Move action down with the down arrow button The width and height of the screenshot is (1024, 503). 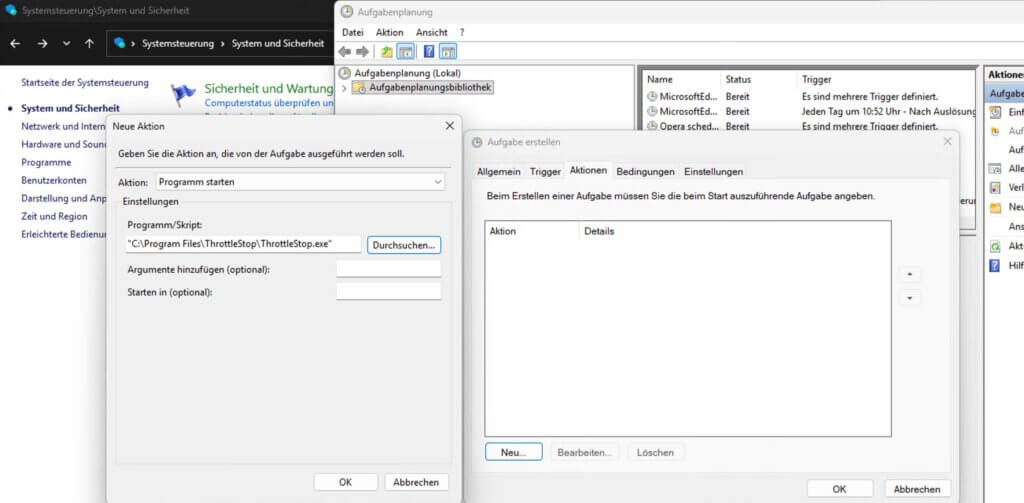coord(910,298)
